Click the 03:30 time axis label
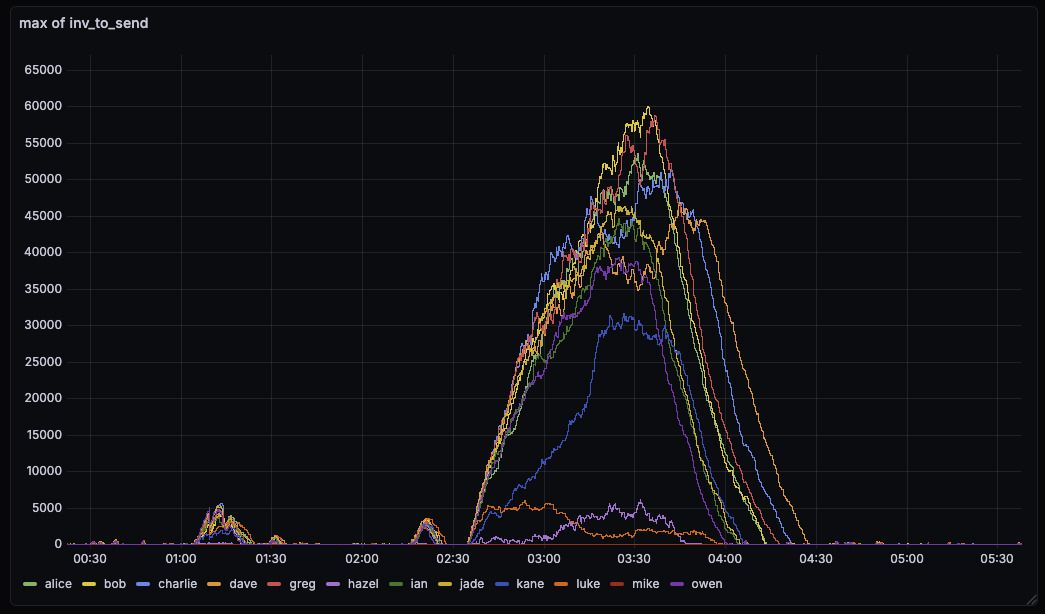 click(x=635, y=559)
